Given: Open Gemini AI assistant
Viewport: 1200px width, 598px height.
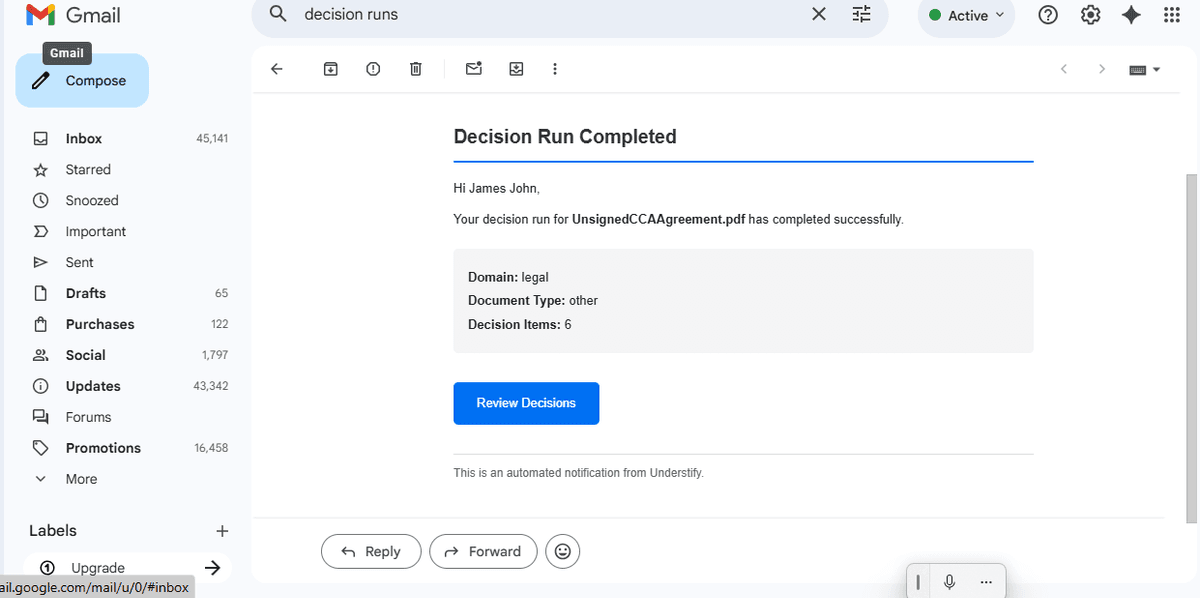Looking at the screenshot, I should (x=1130, y=14).
